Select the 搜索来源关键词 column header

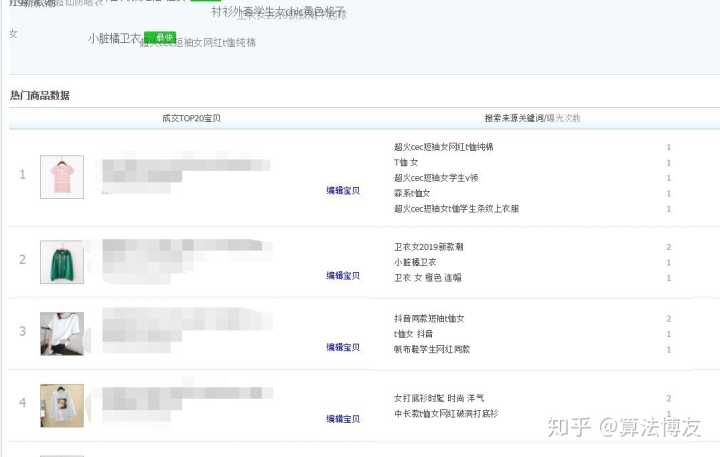pyautogui.click(x=514, y=118)
